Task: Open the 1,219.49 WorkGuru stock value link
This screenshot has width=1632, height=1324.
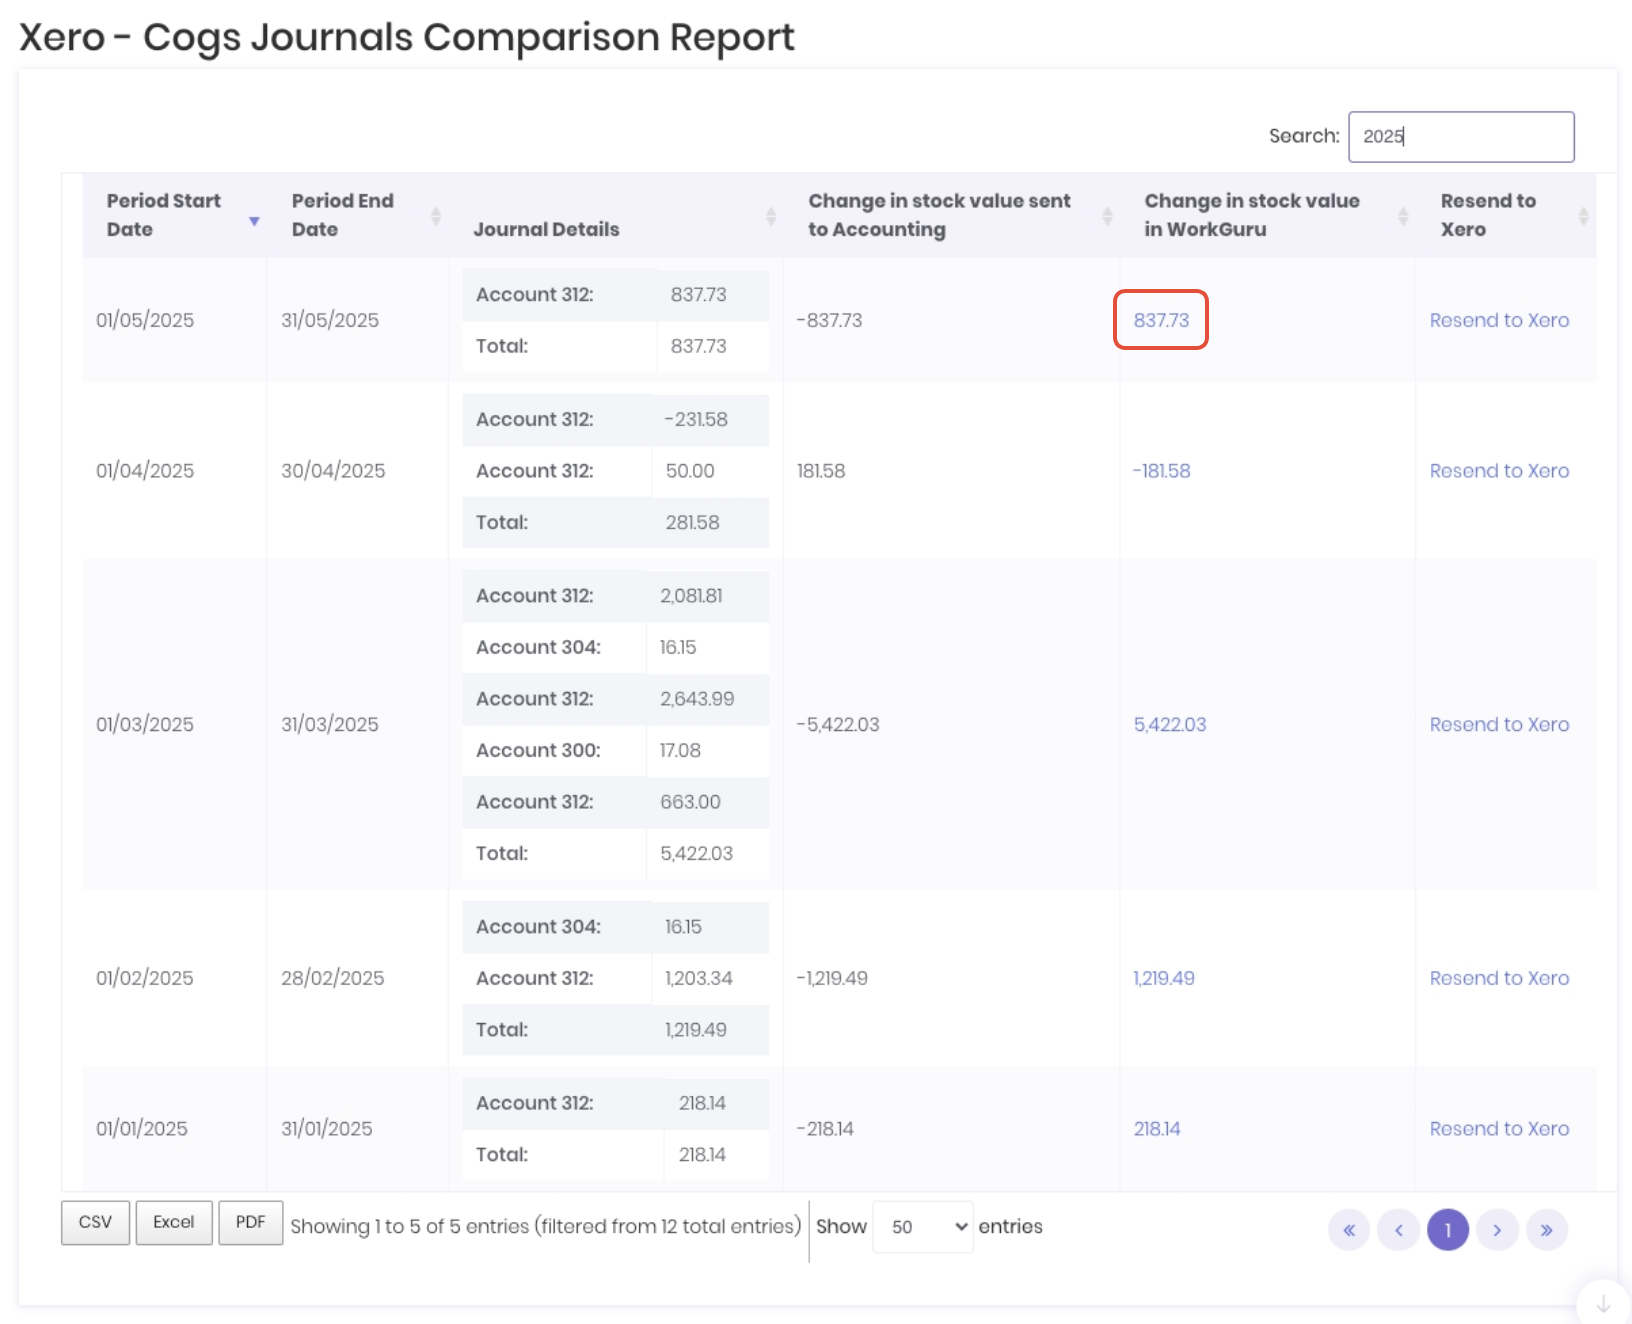Action: click(x=1164, y=978)
